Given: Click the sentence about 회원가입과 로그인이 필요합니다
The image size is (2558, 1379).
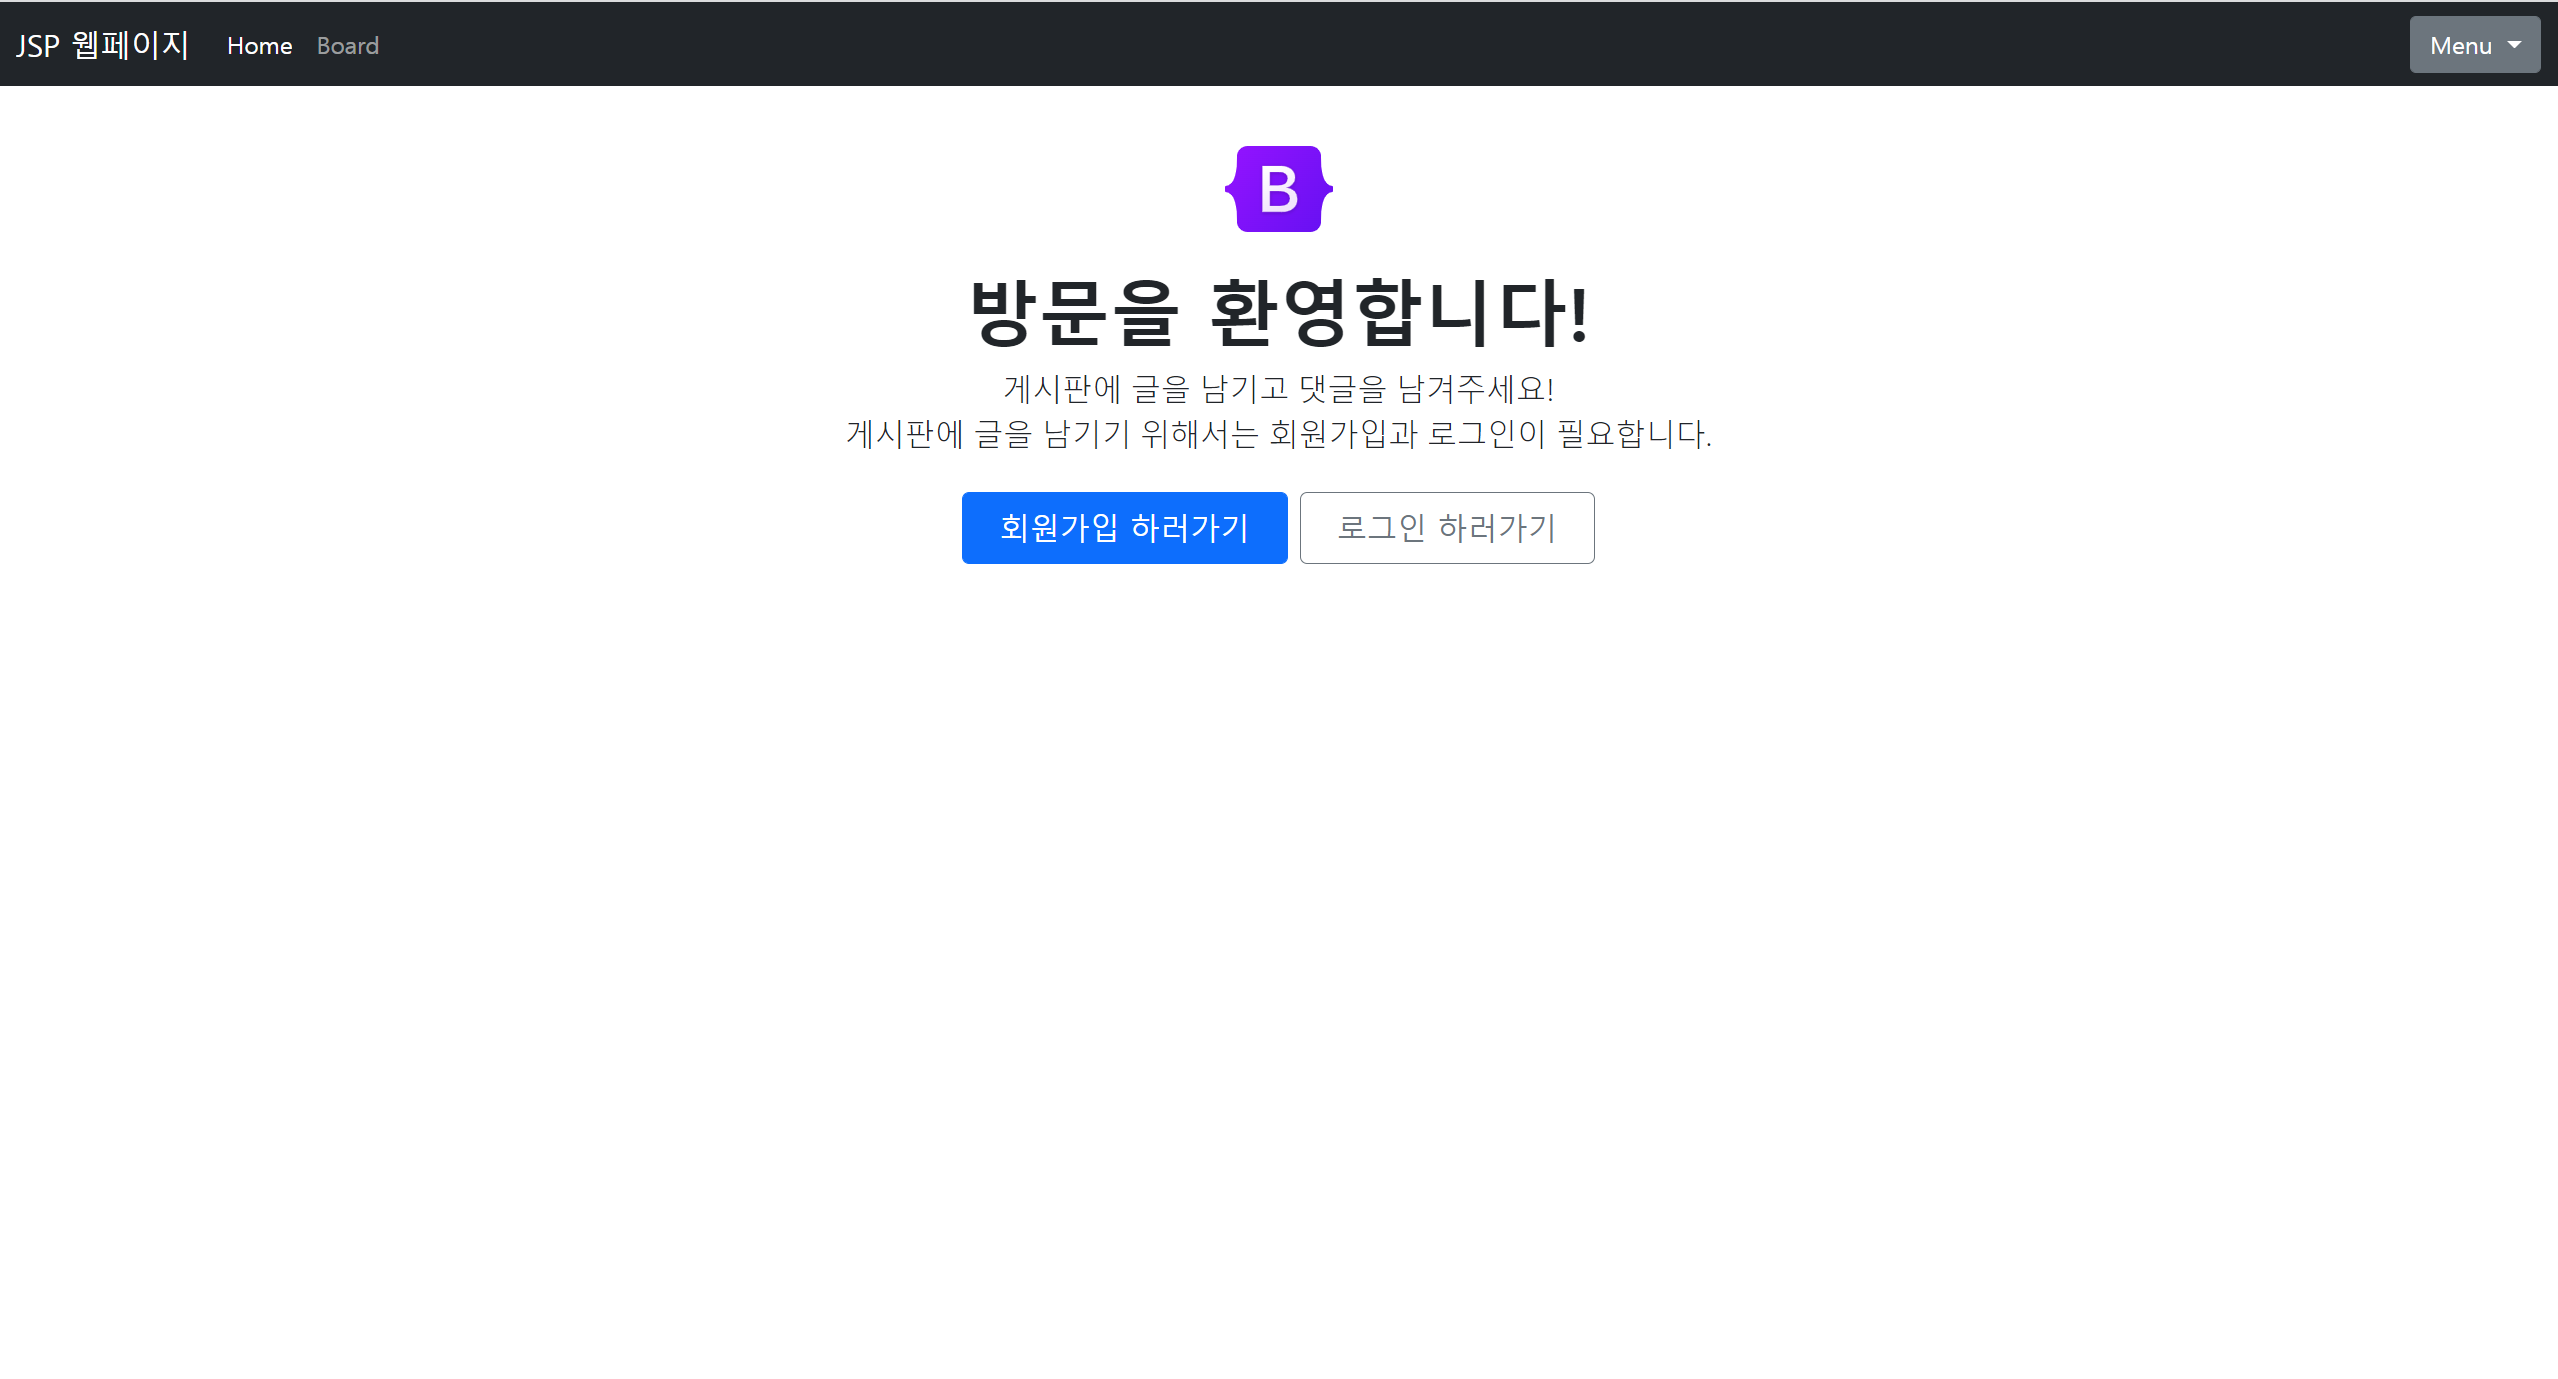Looking at the screenshot, I should (x=1278, y=434).
